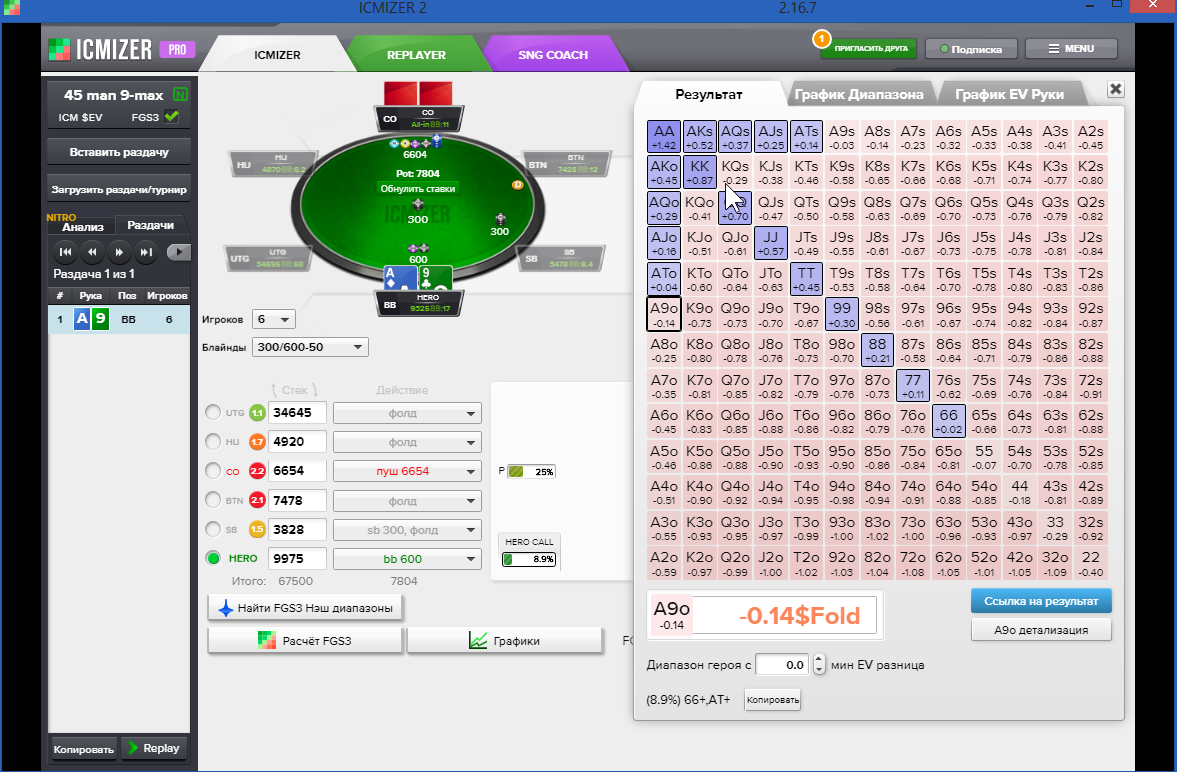
Task: Go to the next hand
Action: pyautogui.click(x=119, y=252)
